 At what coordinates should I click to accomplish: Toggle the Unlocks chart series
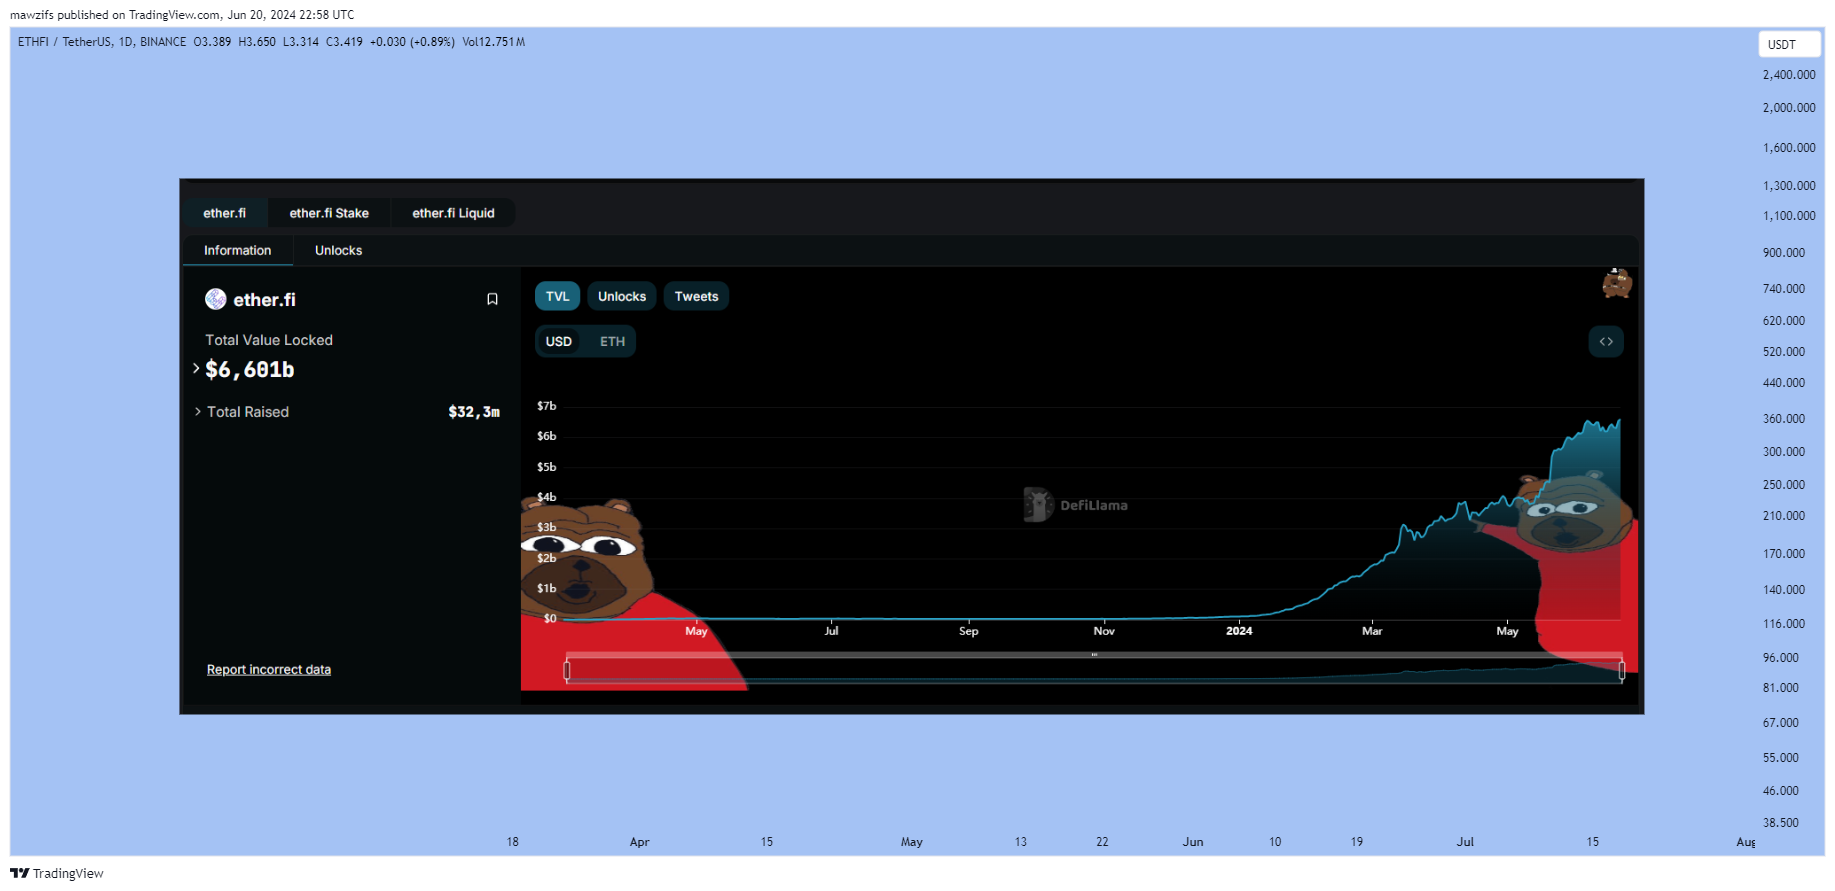(622, 296)
